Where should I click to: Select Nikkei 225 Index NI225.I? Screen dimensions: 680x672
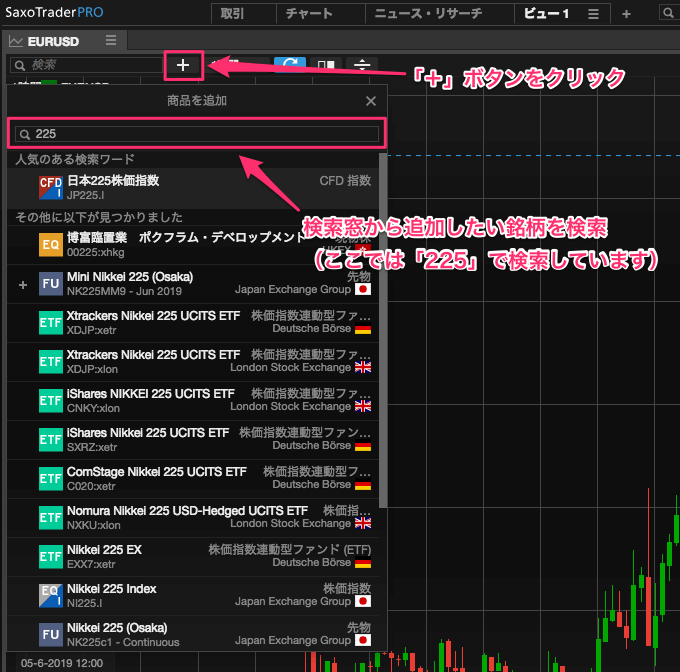193,596
